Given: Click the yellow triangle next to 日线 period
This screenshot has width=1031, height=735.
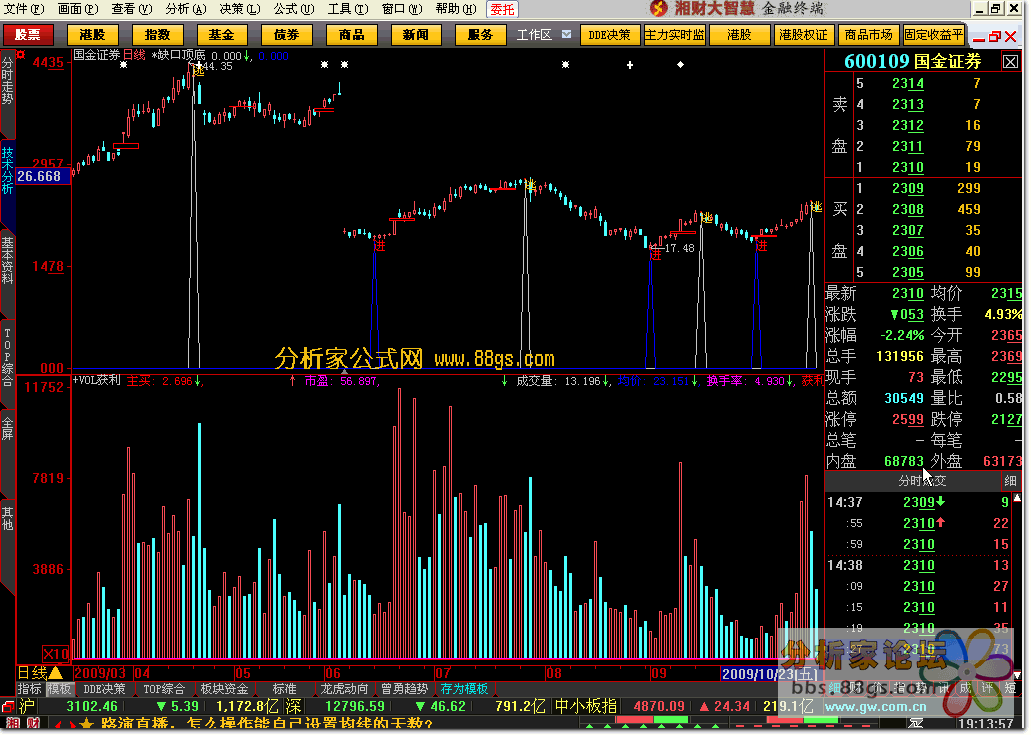Looking at the screenshot, I should (56, 673).
